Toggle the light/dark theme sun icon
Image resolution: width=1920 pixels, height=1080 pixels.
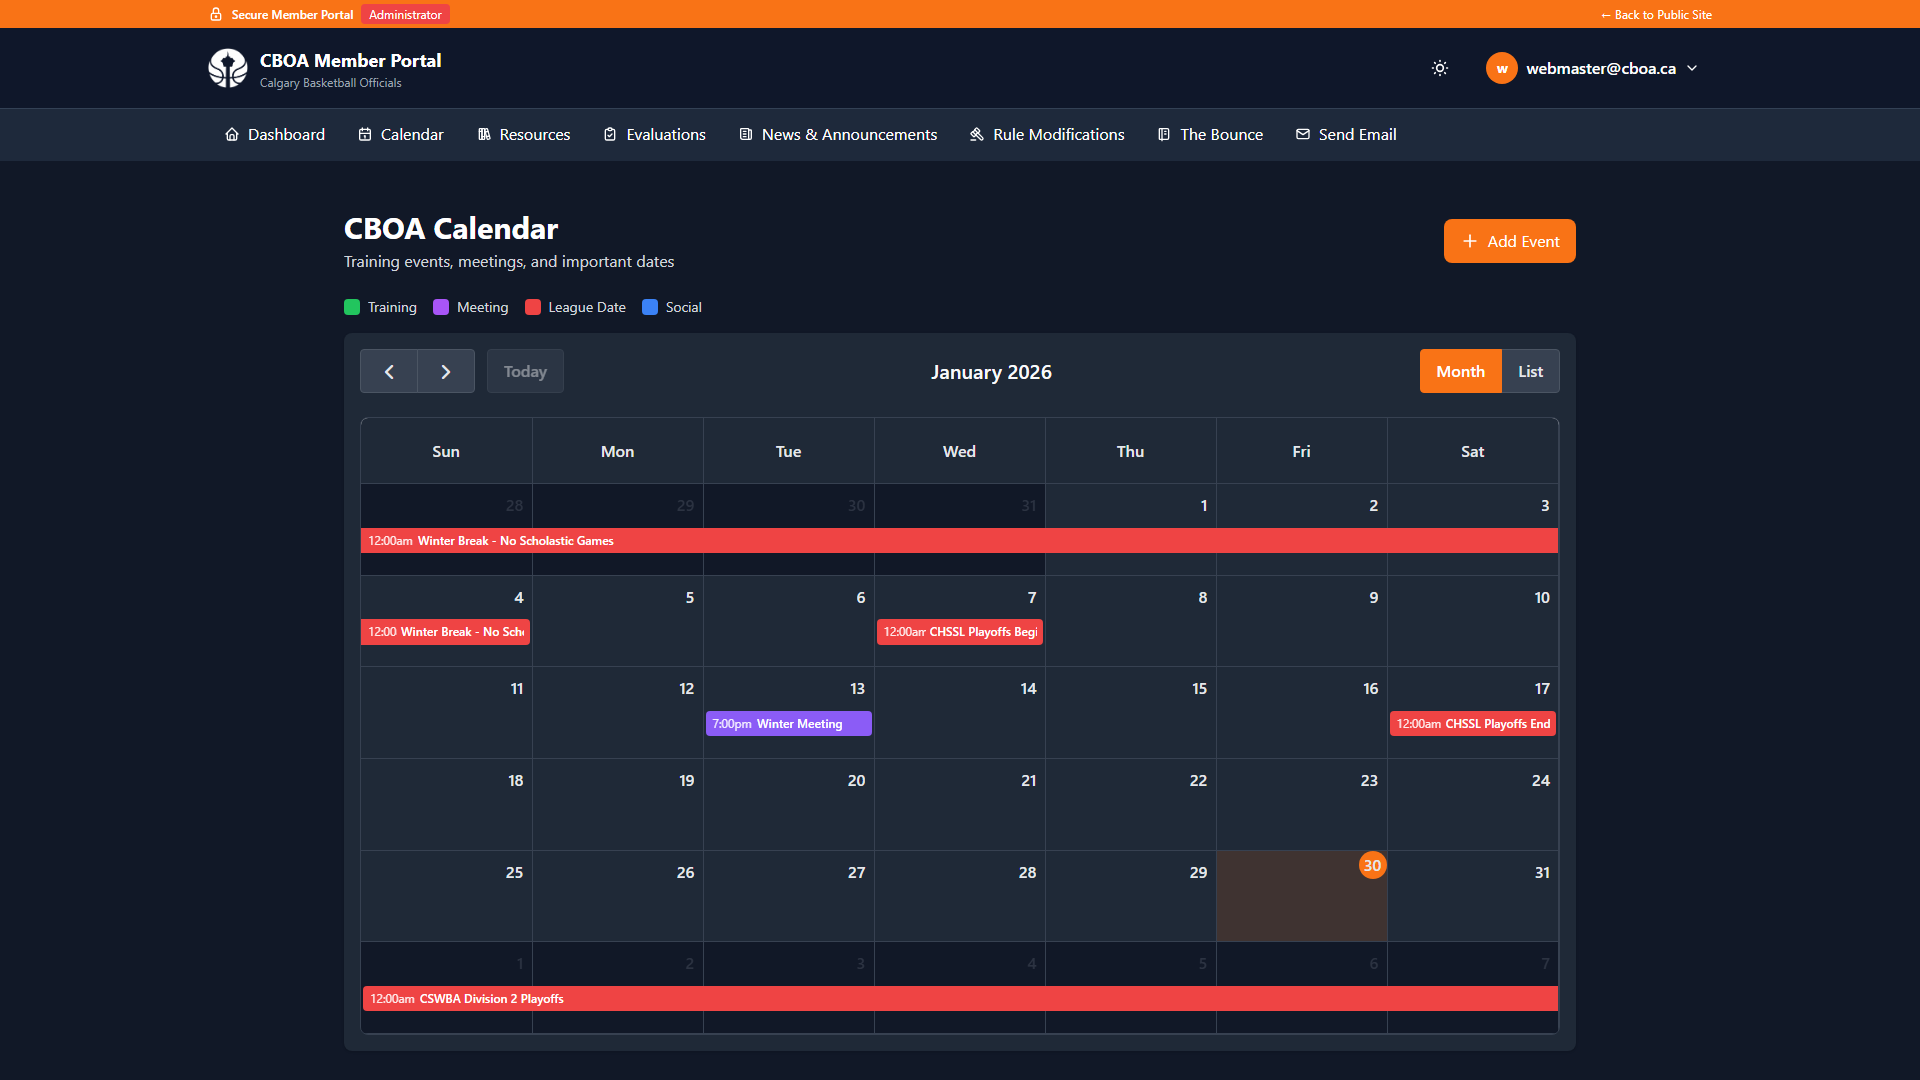coord(1440,68)
